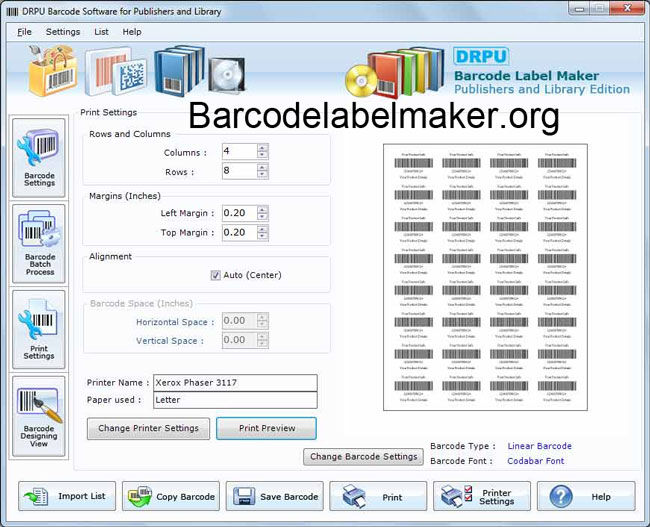650x527 pixels.
Task: Open the Settings menu
Action: 63,32
